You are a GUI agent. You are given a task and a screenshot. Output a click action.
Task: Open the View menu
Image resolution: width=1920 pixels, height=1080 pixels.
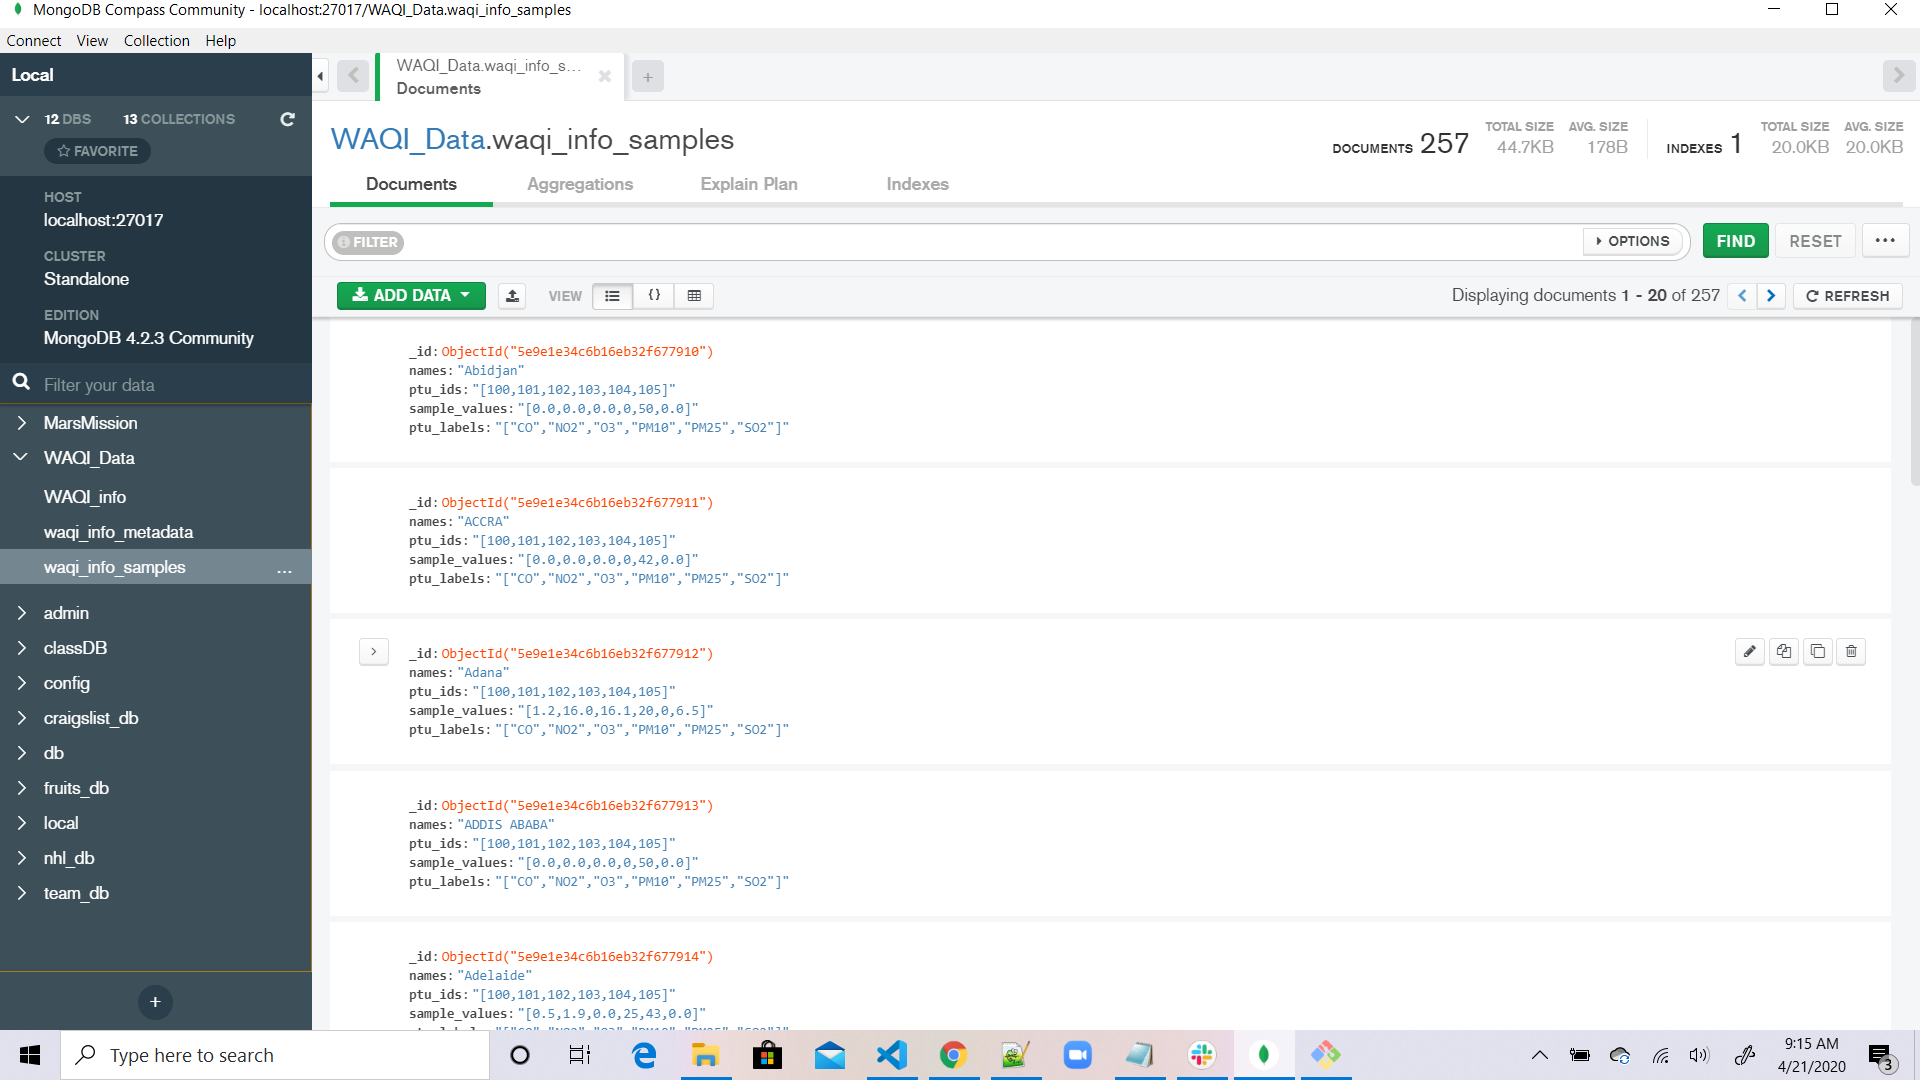92,41
